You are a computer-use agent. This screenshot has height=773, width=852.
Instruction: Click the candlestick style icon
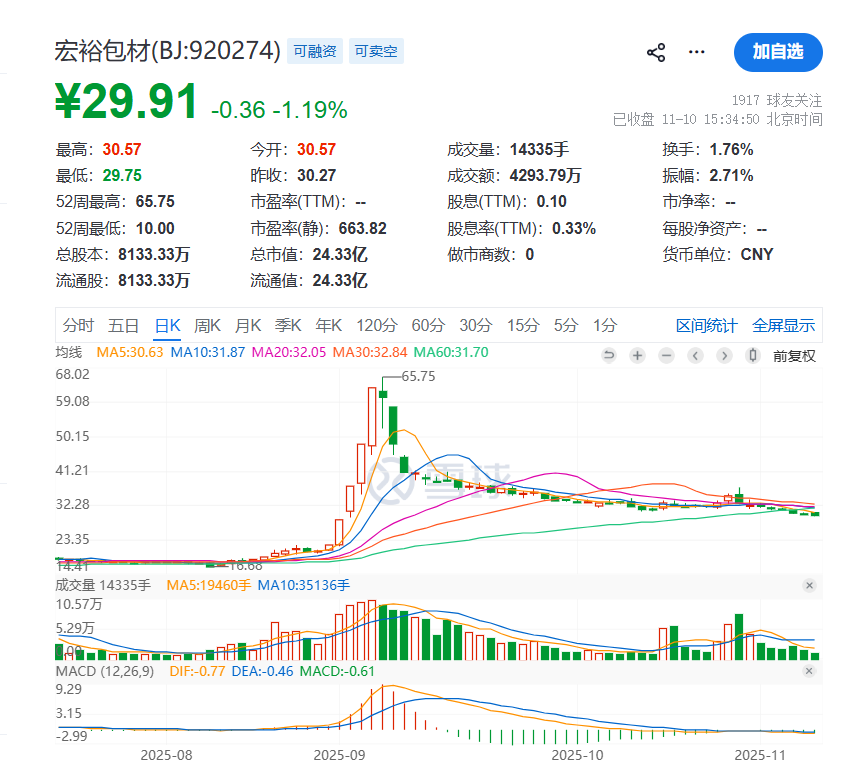coord(754,355)
